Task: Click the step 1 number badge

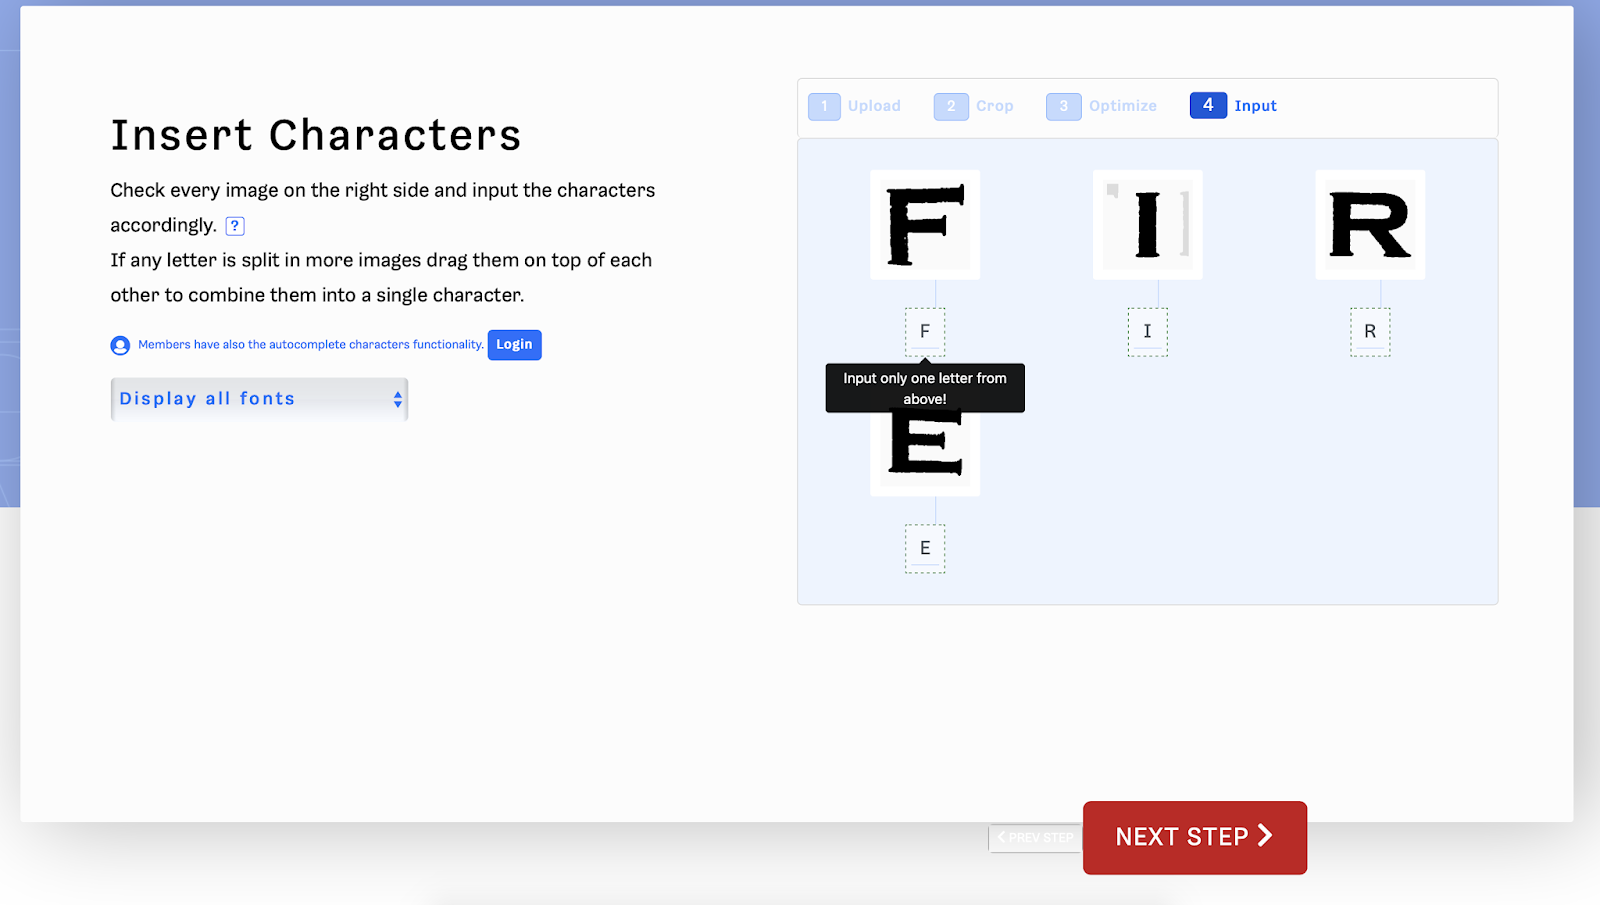Action: (x=824, y=106)
